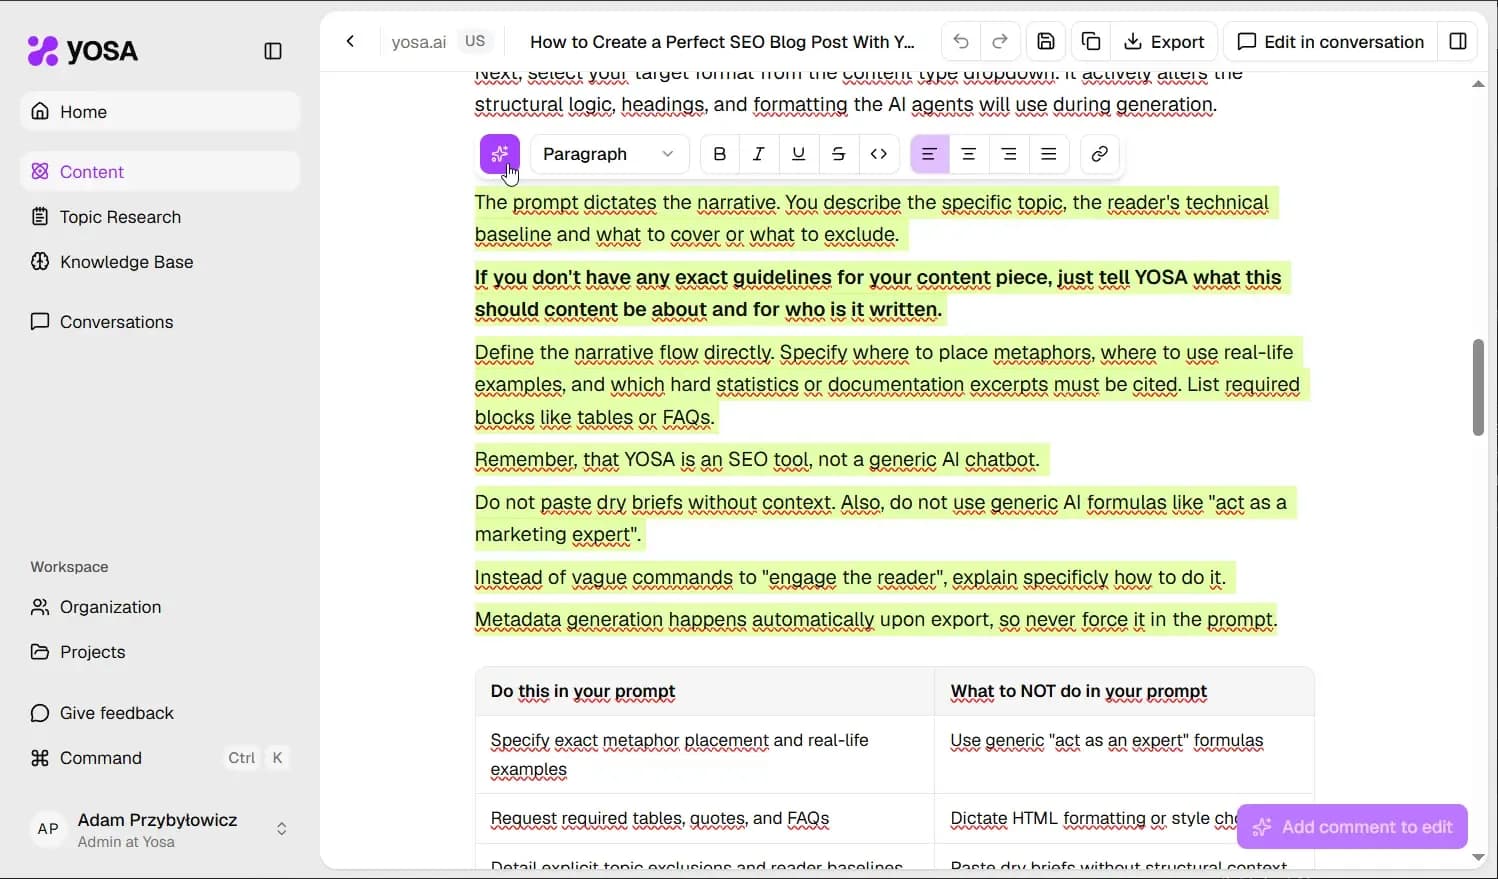The image size is (1498, 879).
Task: Click the Ctrl K shortcut hint
Action: point(257,758)
